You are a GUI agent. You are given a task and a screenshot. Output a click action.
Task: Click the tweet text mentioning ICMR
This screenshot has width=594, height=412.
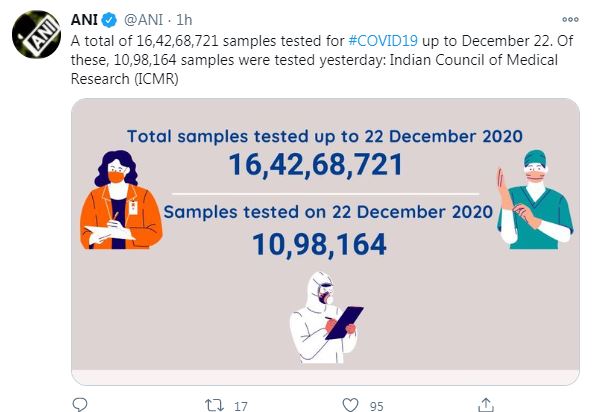[x=322, y=60]
